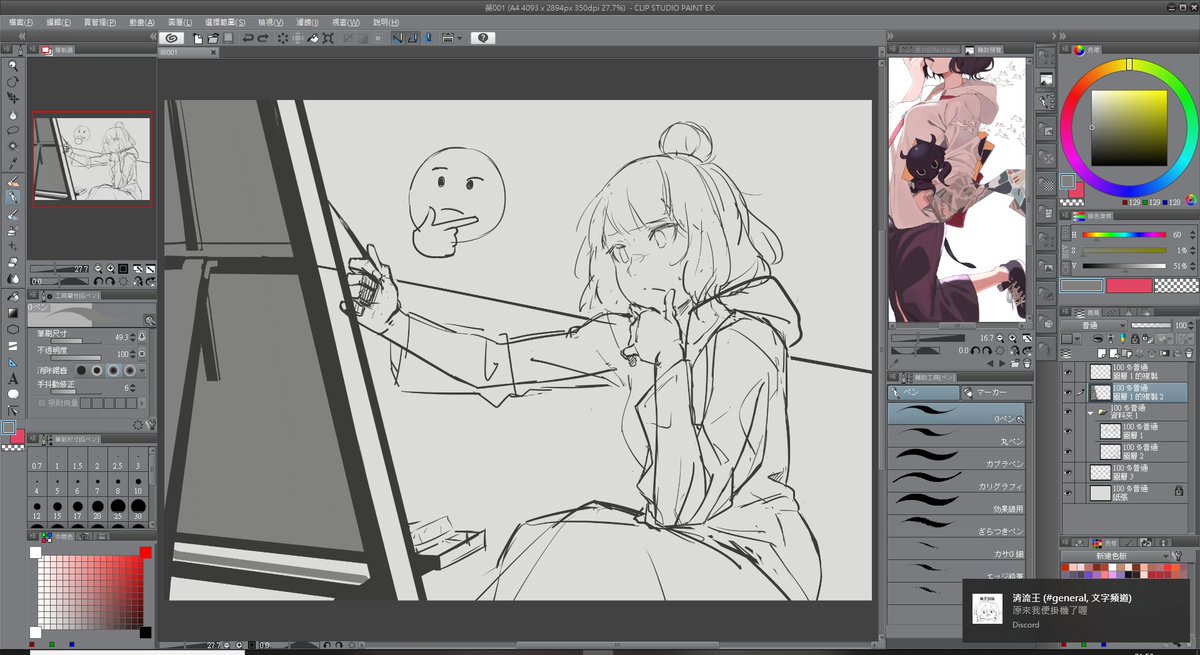Click the Save icon in command bar

228,38
